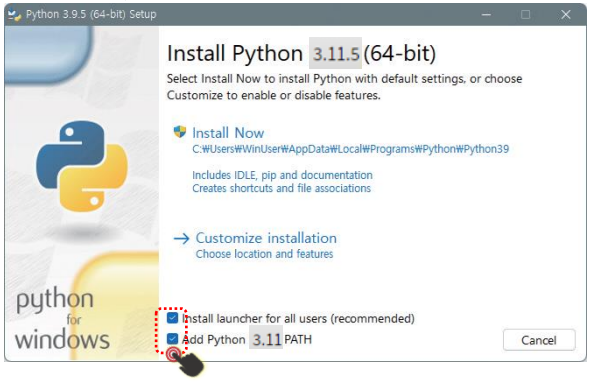Click the Install launcher for all users label
598x384 pixels.
298,319
